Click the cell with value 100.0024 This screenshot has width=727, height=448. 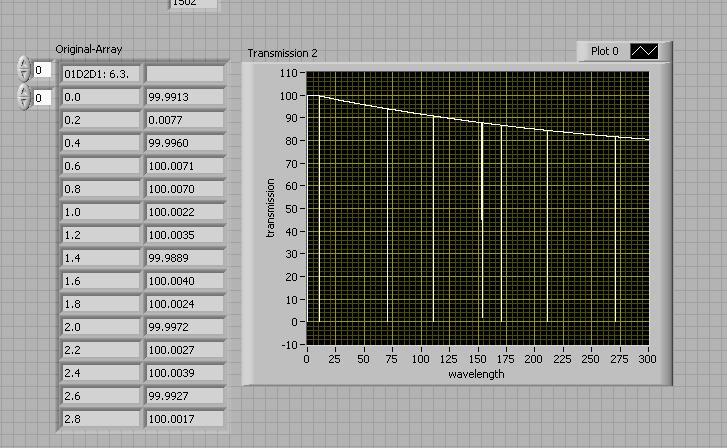(185, 304)
